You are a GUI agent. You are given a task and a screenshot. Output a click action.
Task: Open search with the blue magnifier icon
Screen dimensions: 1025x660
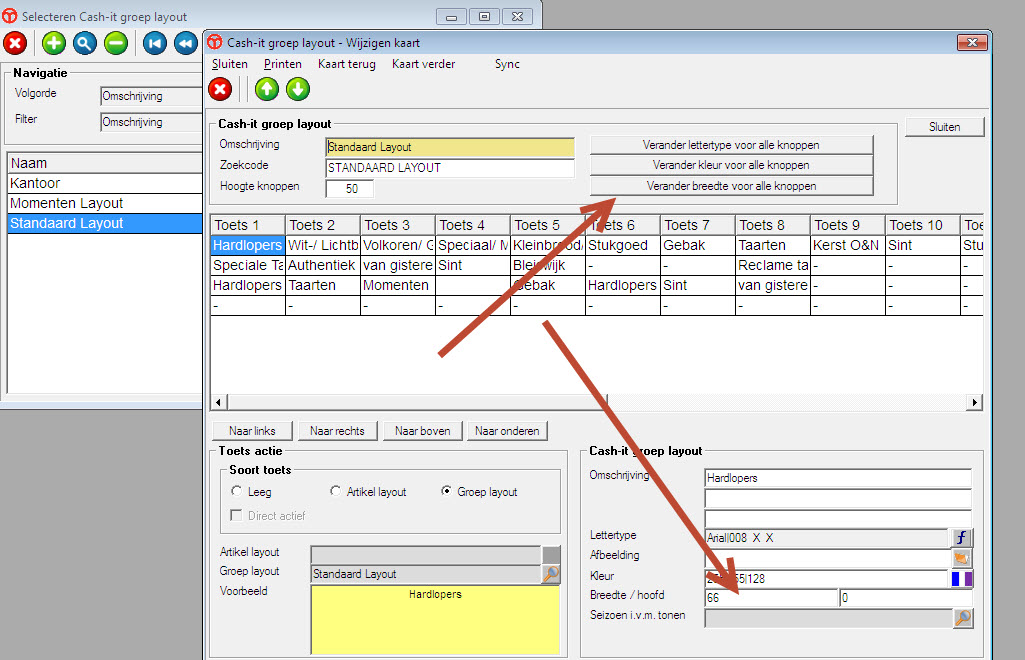click(84, 44)
